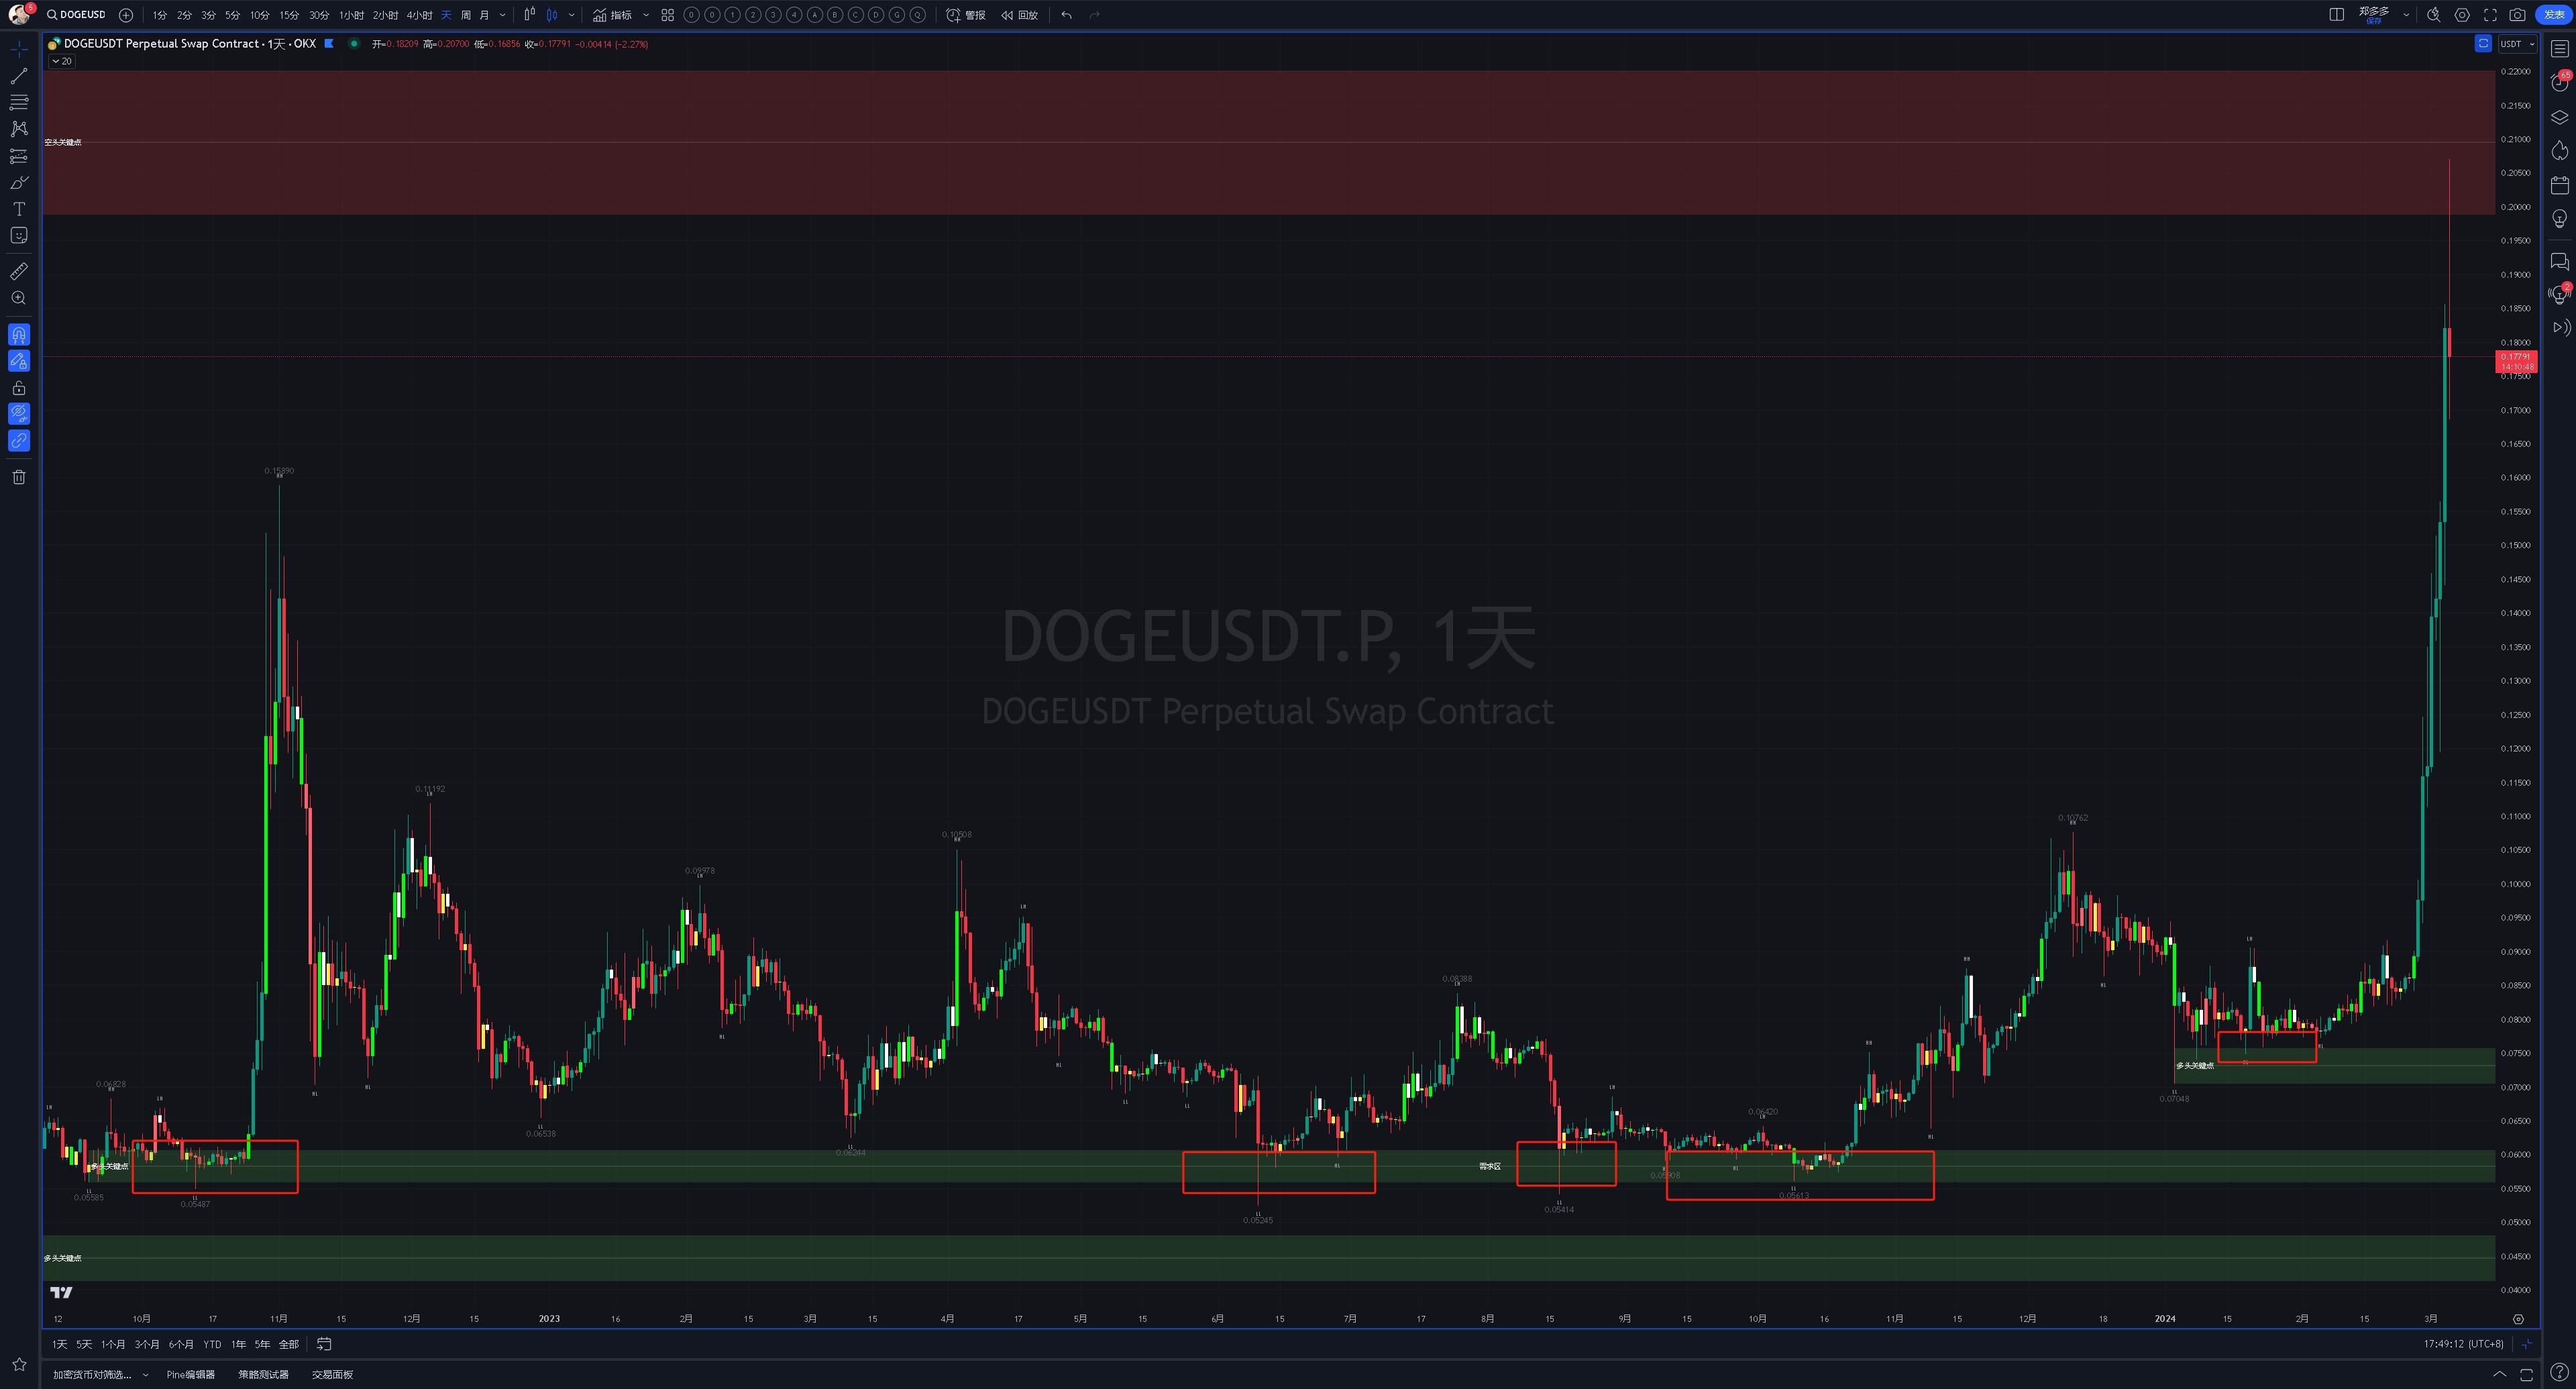Delete drawings with the trash icon
Viewport: 2576px width, 1389px height.
tap(19, 477)
